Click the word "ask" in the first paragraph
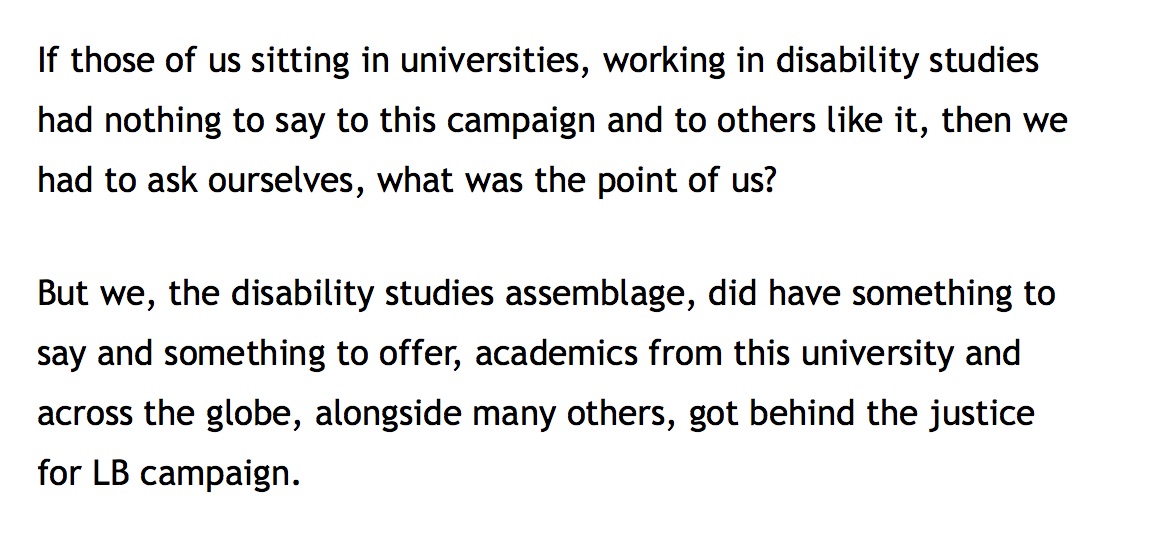Viewport: 1162px width, 544px height. coord(153,183)
